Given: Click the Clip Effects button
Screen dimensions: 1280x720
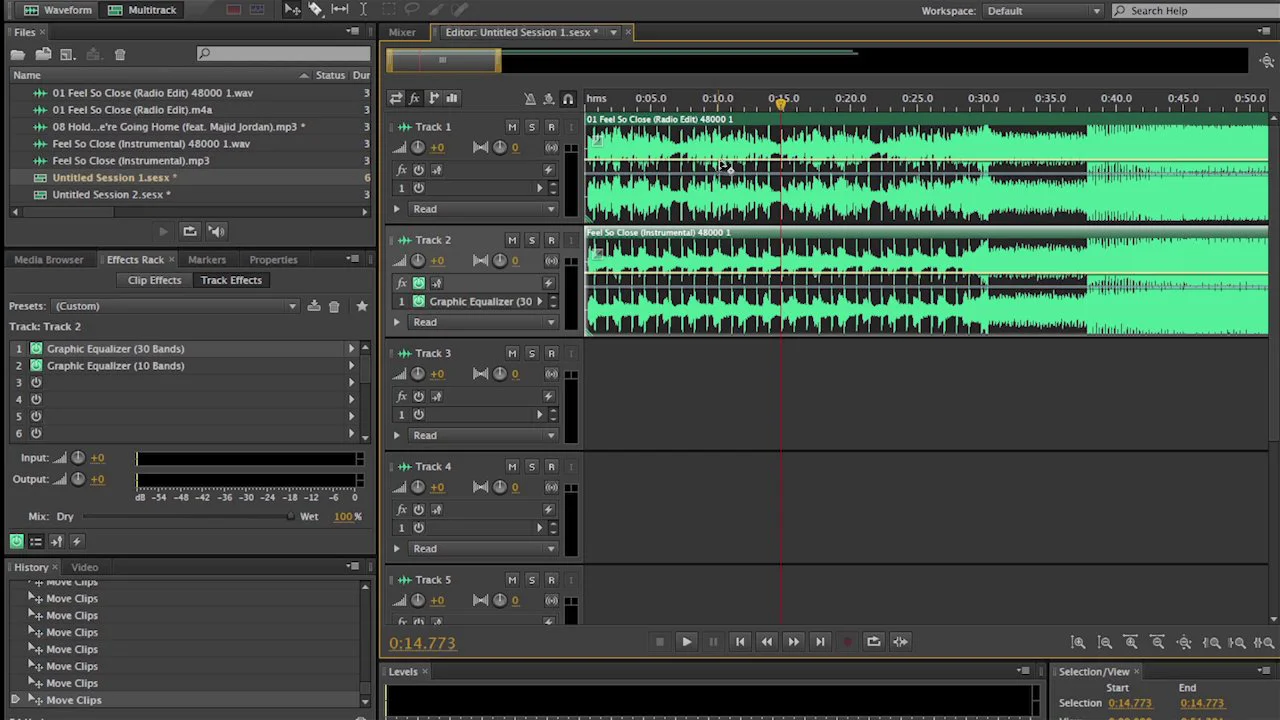Looking at the screenshot, I should tap(154, 280).
